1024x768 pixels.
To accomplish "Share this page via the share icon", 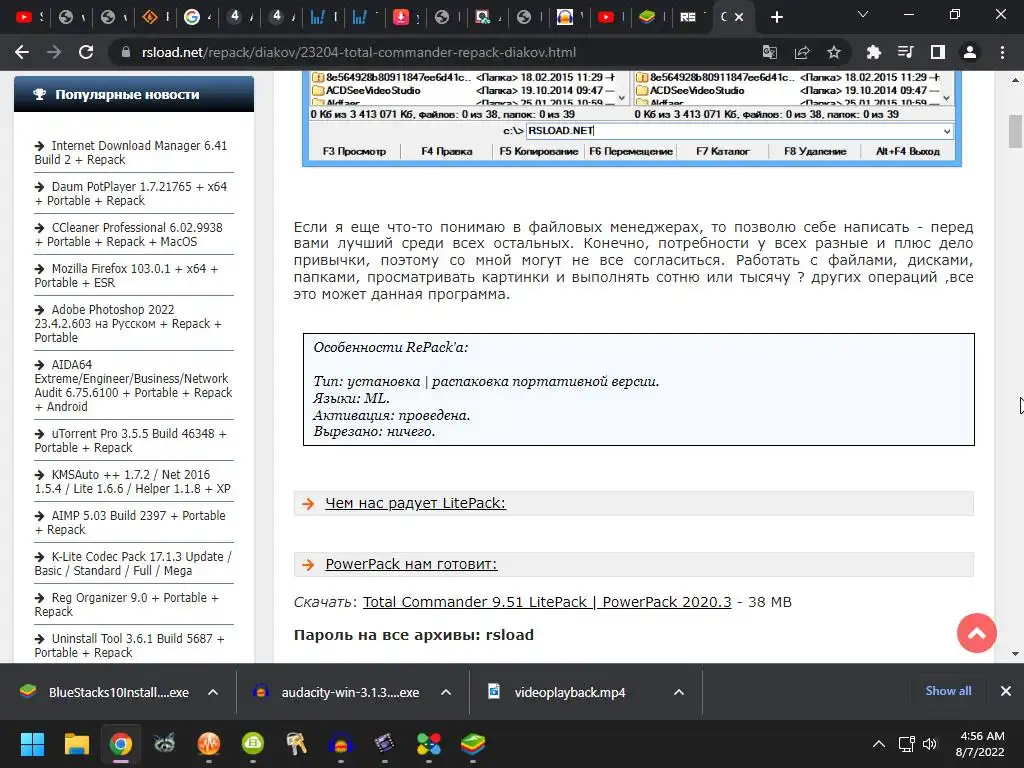I will pyautogui.click(x=802, y=52).
